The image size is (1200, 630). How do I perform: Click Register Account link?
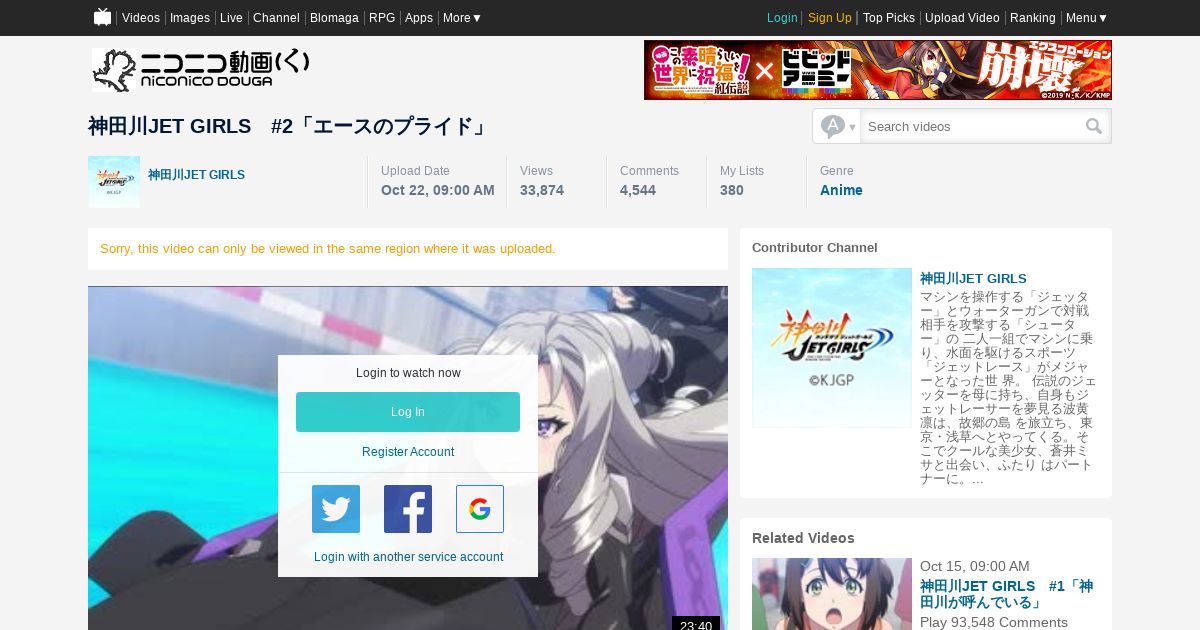click(x=408, y=452)
